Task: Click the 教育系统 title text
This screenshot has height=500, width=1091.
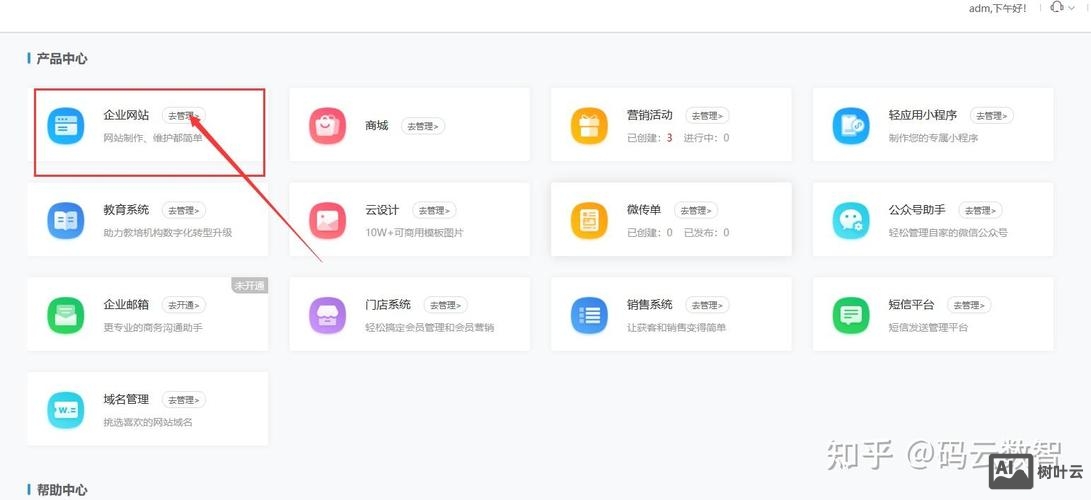Action: tap(126, 210)
